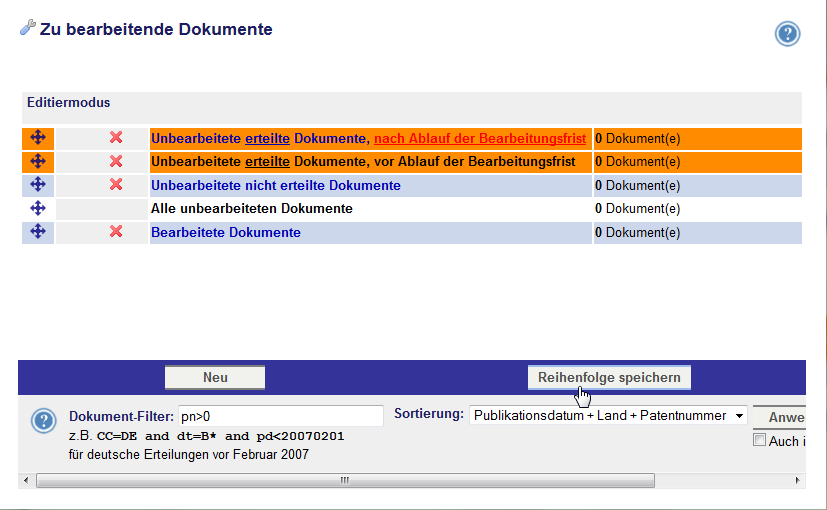The width and height of the screenshot is (827, 510).
Task: Click the horizontal scrollbar thumb
Action: 345,480
